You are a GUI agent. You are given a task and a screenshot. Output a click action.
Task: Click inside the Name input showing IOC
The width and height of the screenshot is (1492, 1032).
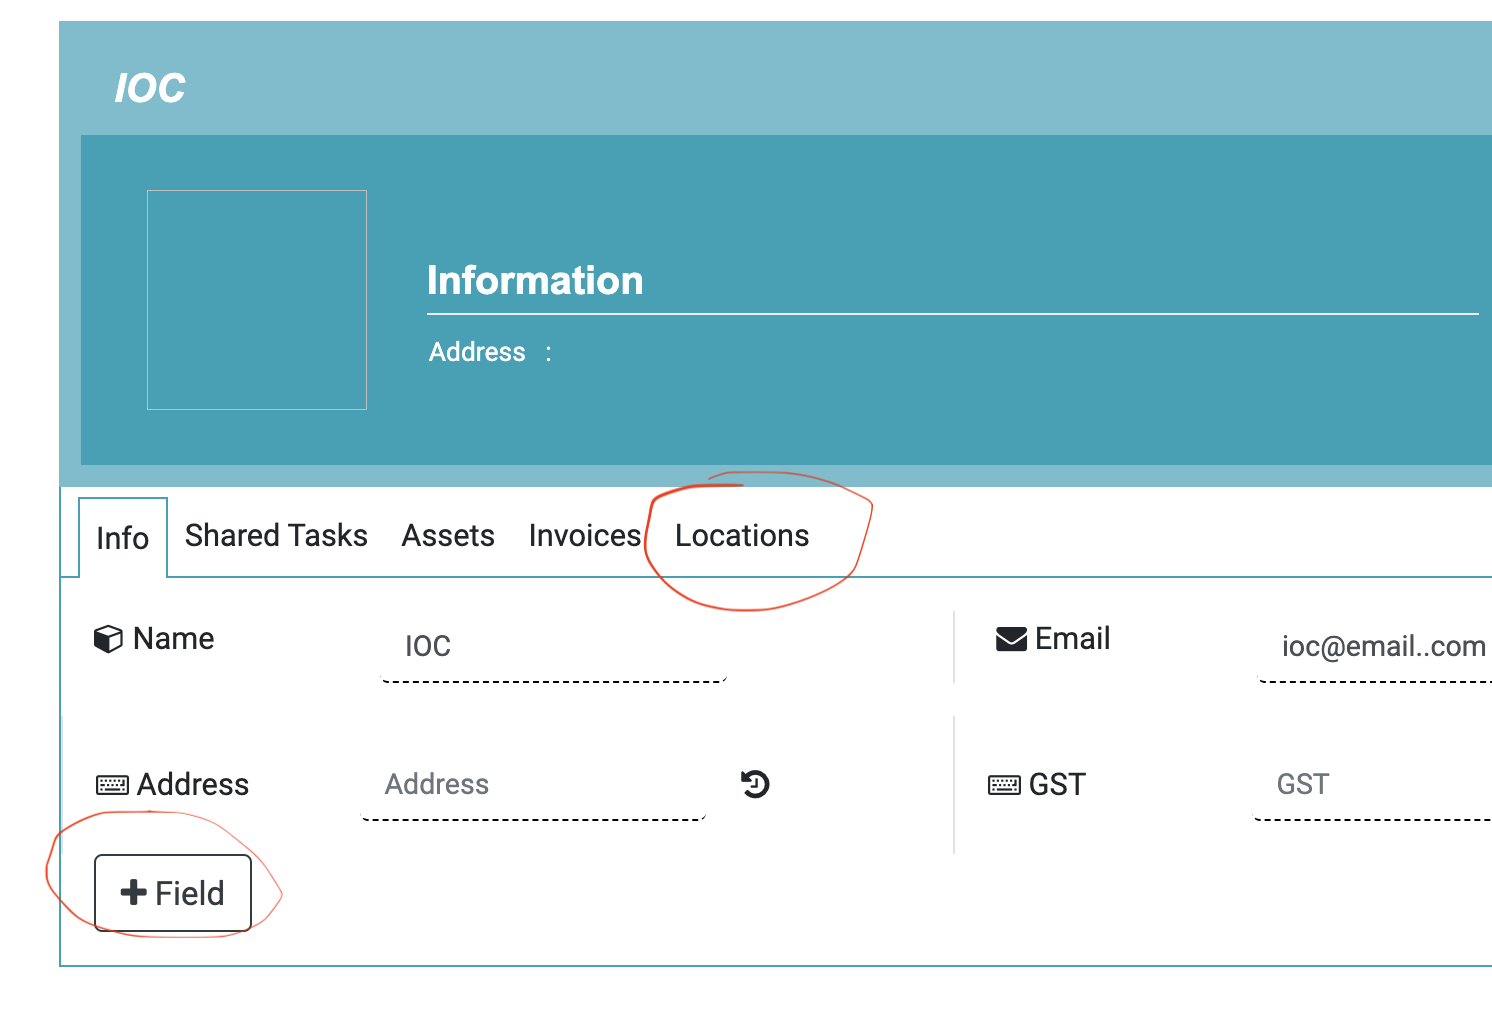[550, 648]
